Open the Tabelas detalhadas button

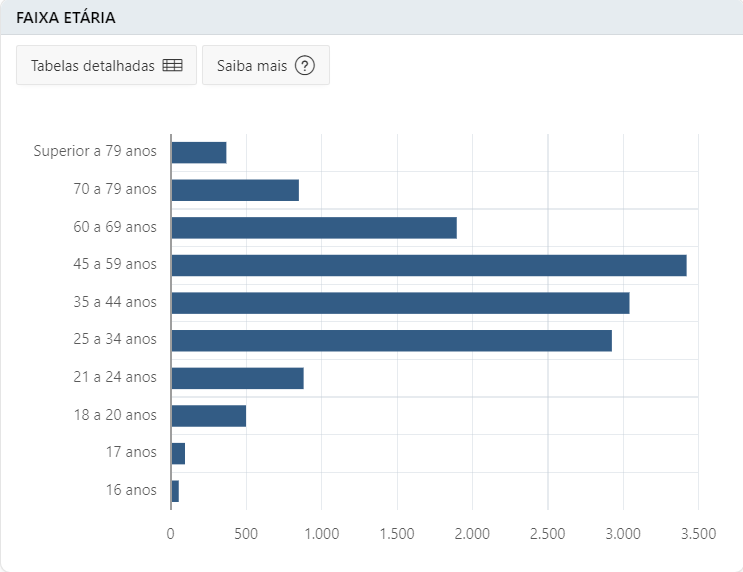pos(107,65)
